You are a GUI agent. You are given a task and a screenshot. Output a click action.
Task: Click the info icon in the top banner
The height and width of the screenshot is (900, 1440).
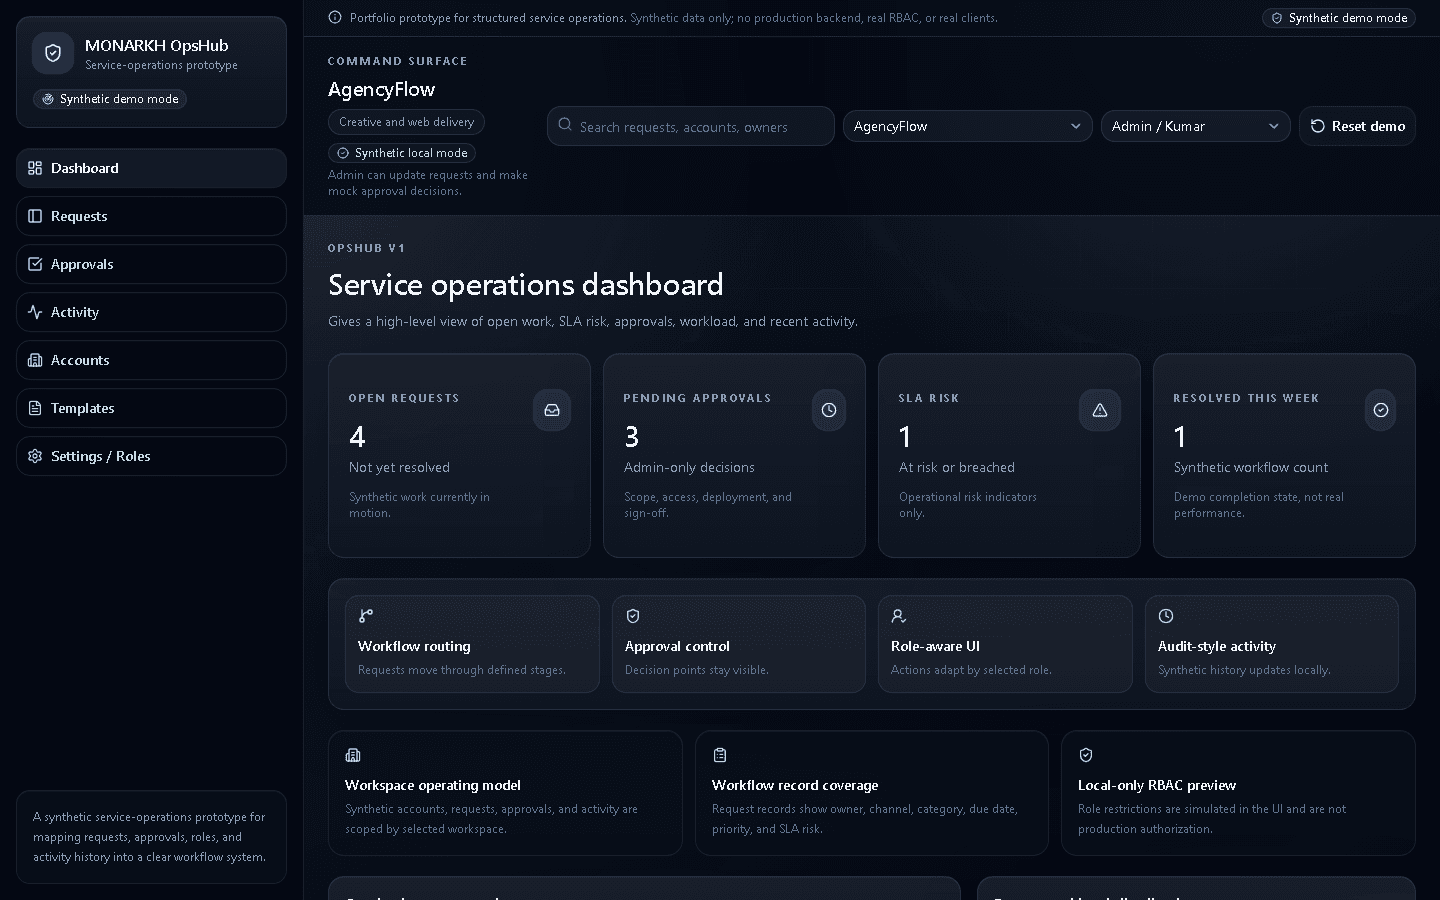pos(335,17)
